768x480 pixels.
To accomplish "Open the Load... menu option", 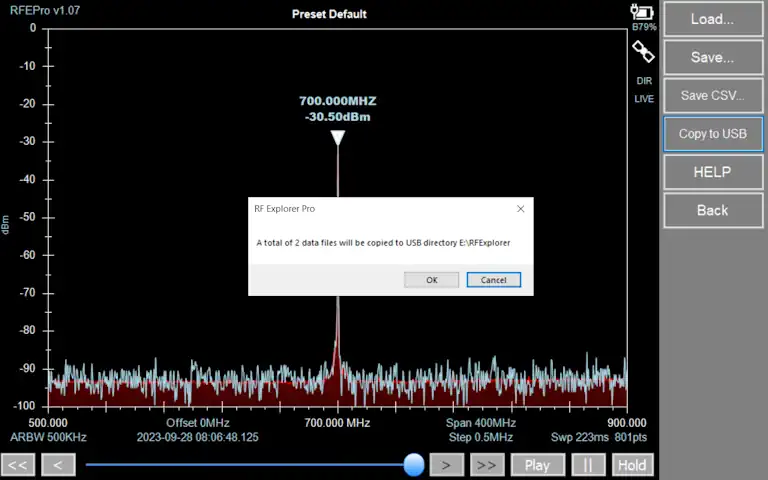I will [x=712, y=19].
